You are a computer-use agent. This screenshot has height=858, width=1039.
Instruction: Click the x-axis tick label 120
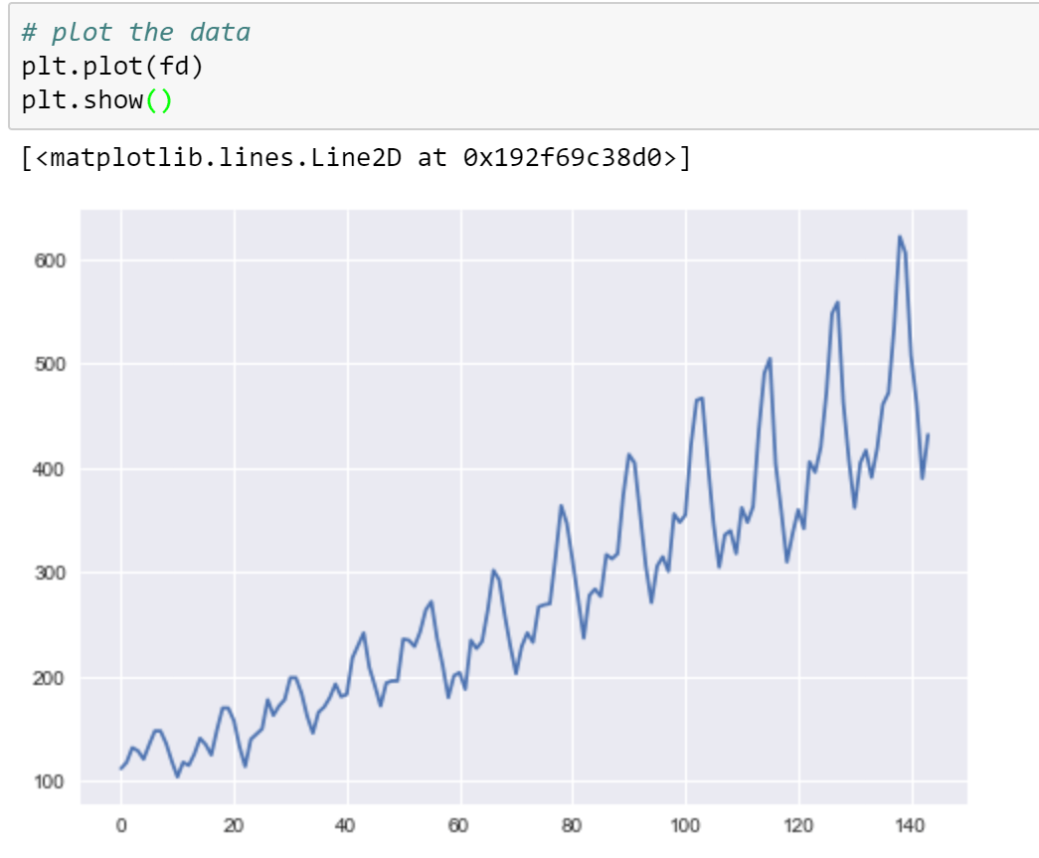point(798,826)
